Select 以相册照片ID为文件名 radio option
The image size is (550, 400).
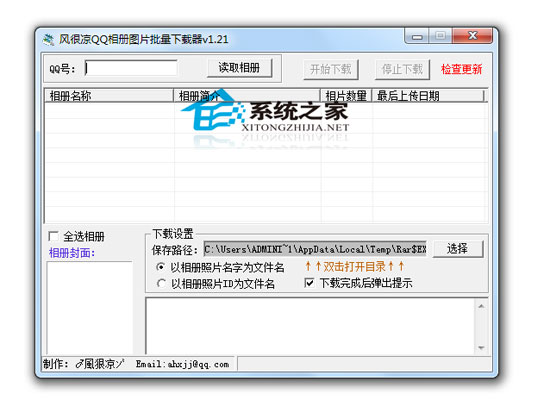[161, 283]
